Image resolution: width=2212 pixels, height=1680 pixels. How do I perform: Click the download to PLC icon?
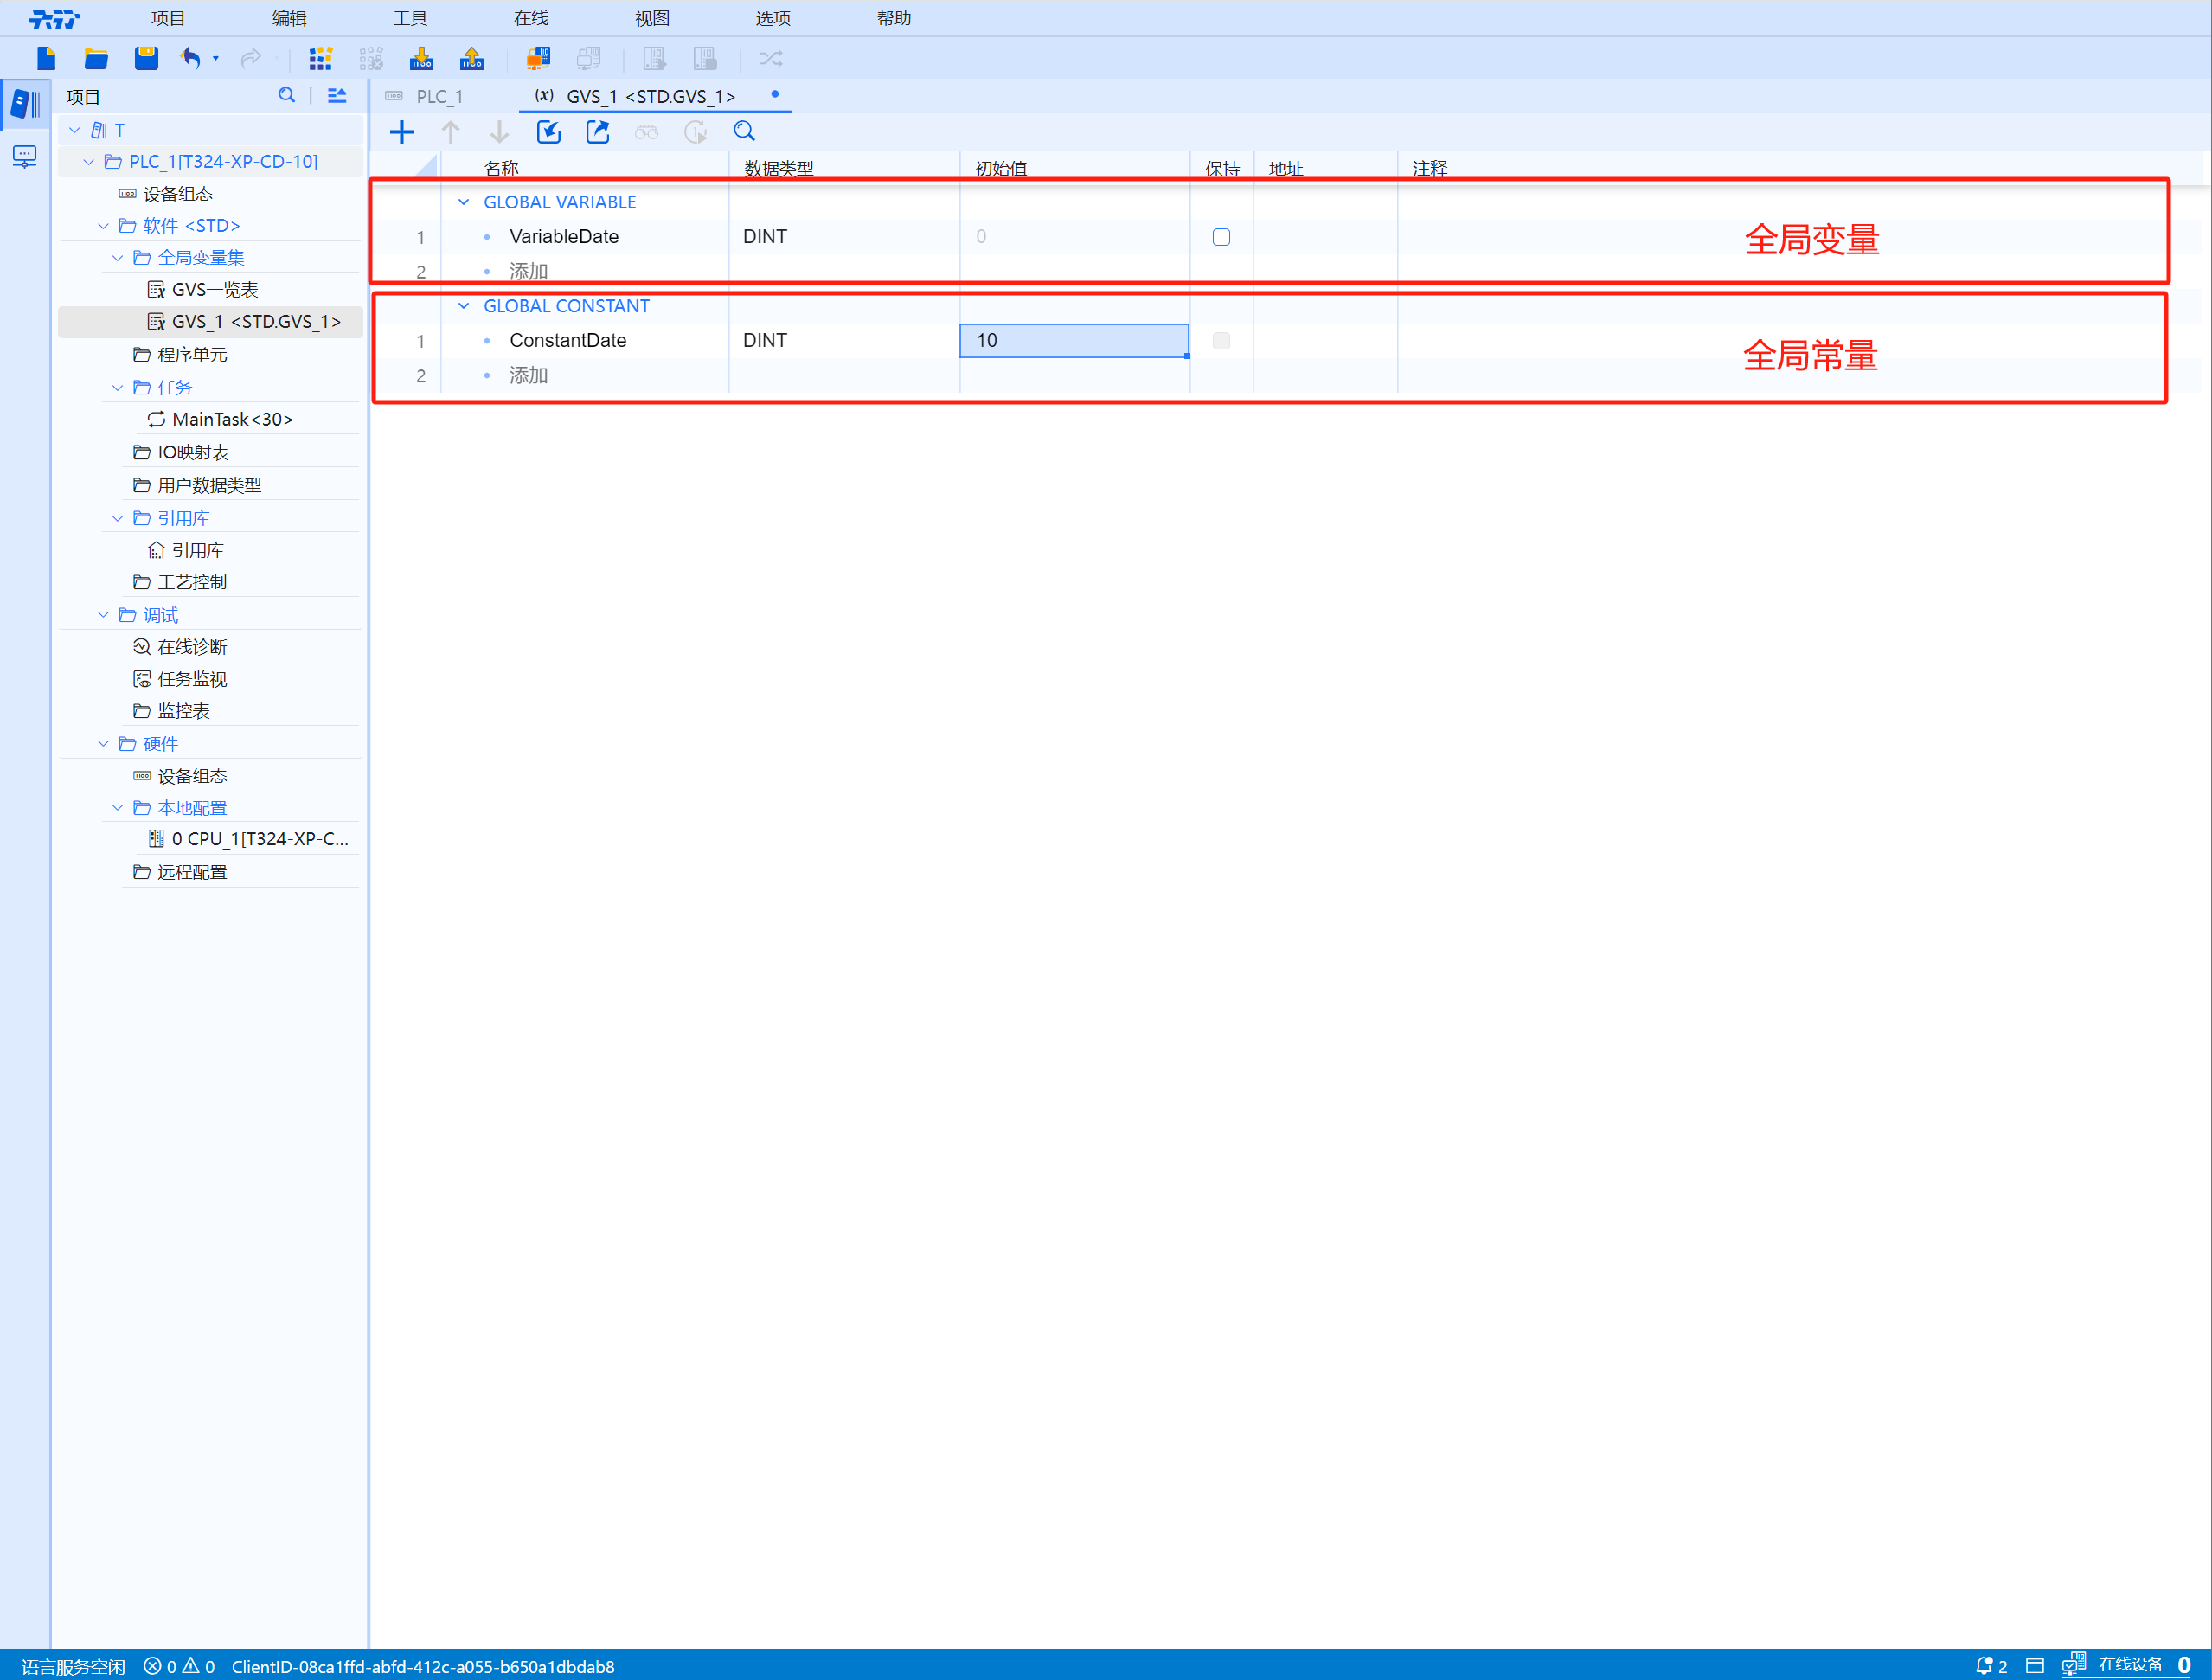pyautogui.click(x=421, y=59)
